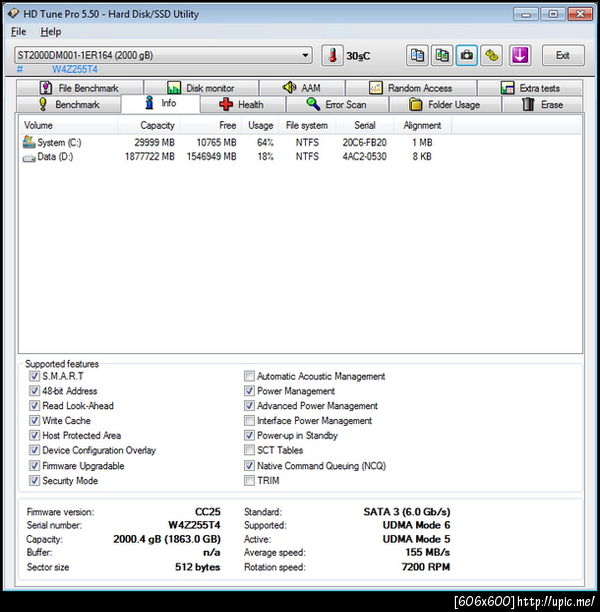Select the Info tab
Screen dimensions: 600x612
pos(160,103)
